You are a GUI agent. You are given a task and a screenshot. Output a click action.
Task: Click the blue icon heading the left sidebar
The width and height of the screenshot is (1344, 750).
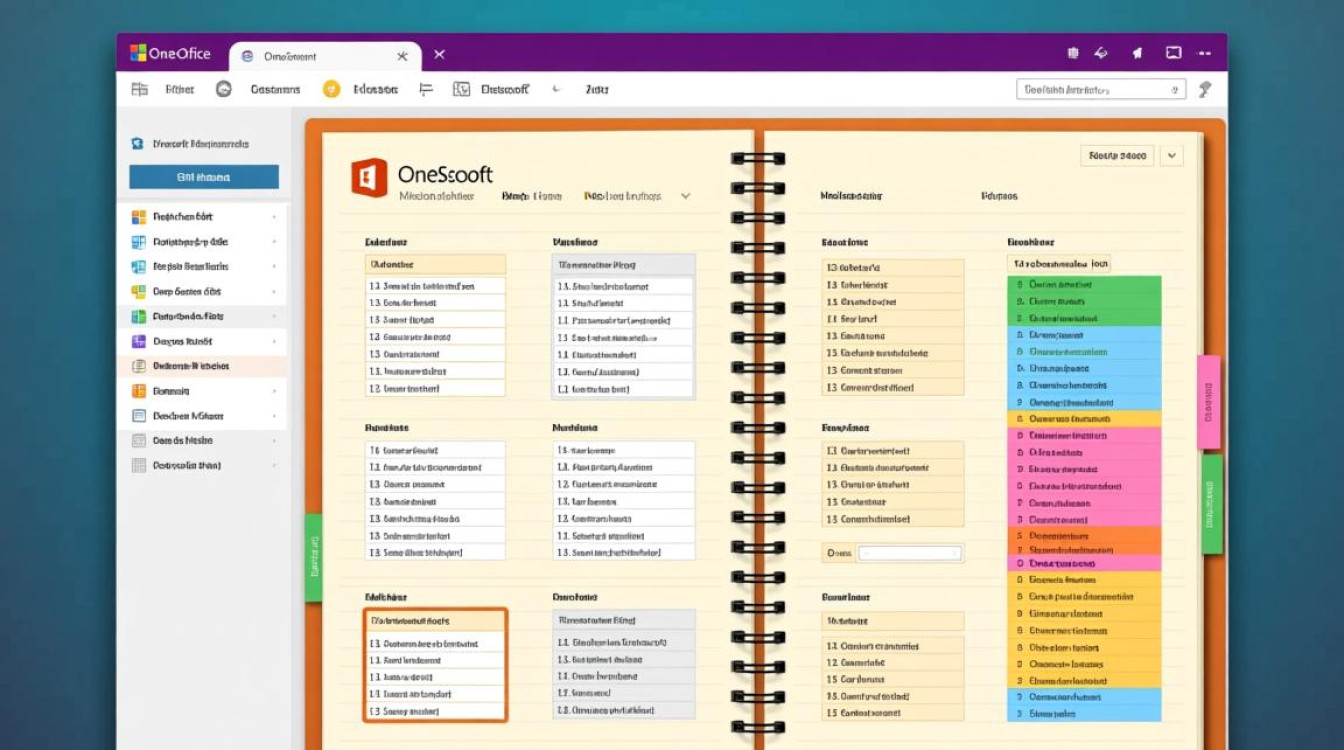tap(138, 144)
